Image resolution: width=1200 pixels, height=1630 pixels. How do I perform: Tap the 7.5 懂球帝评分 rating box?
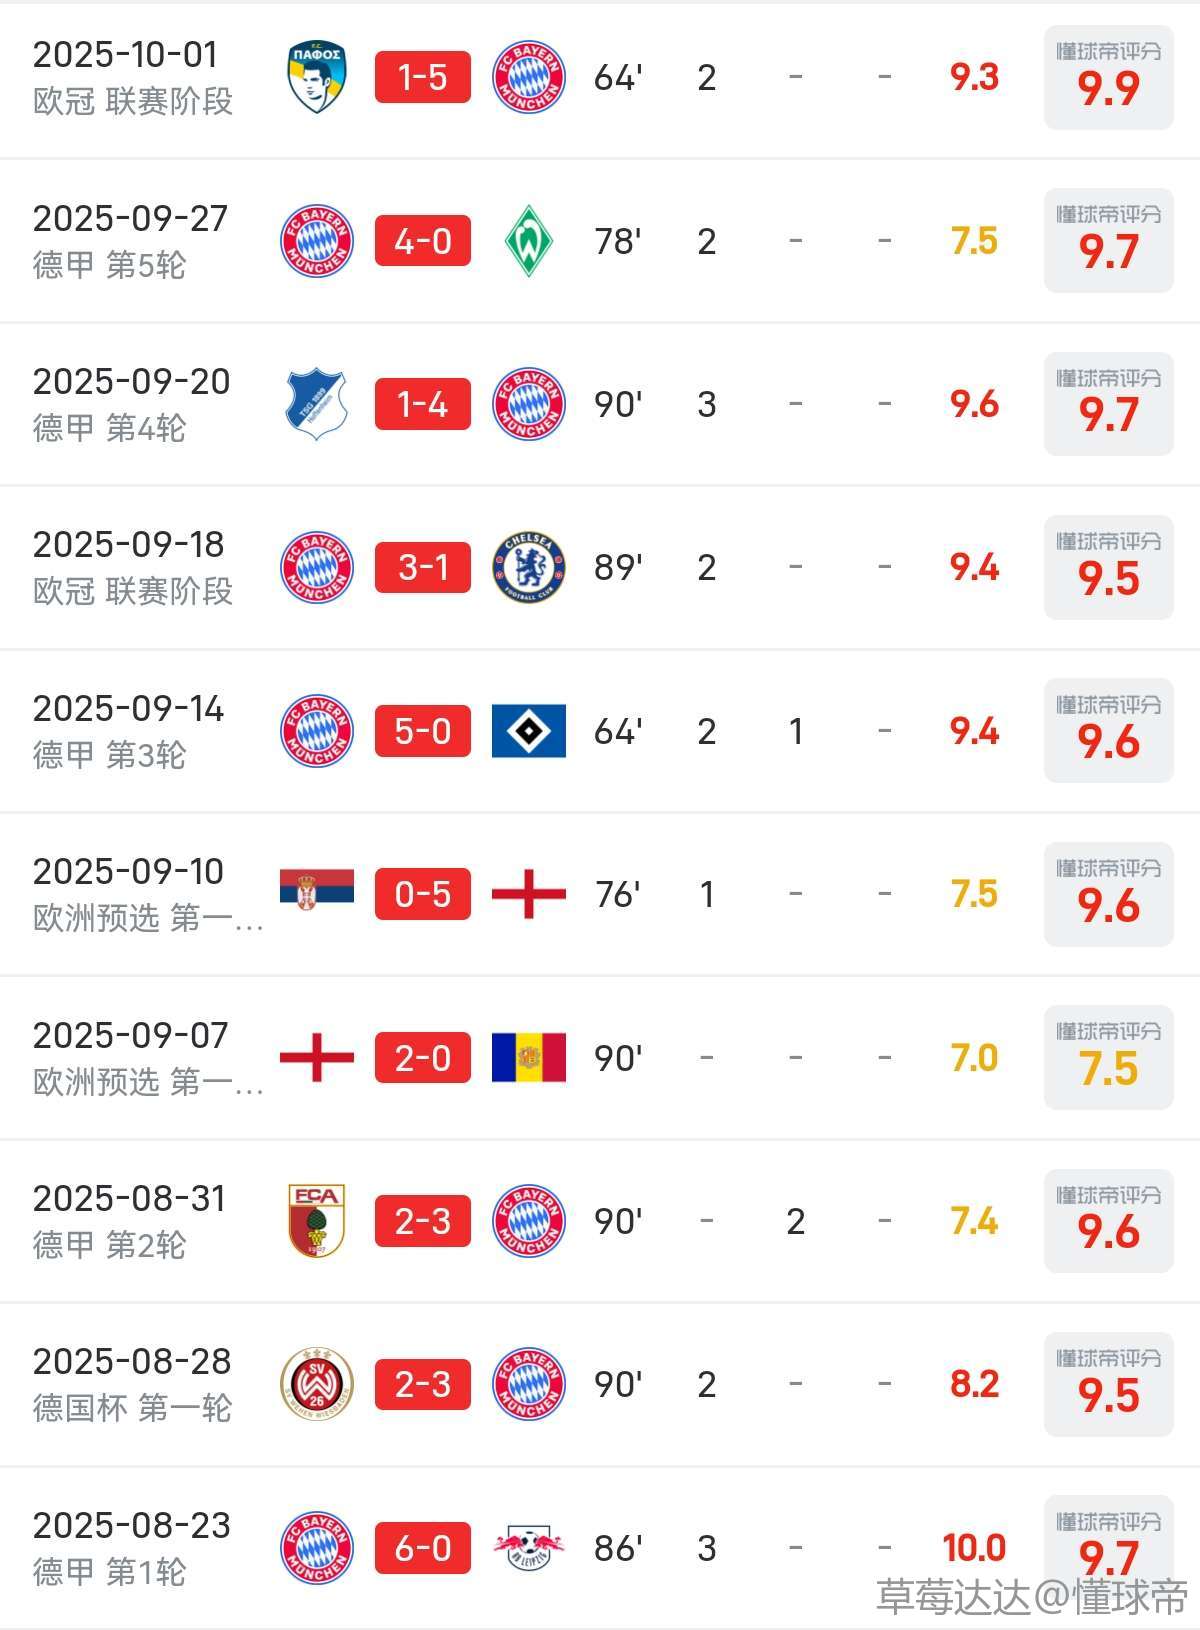[x=1108, y=1058]
